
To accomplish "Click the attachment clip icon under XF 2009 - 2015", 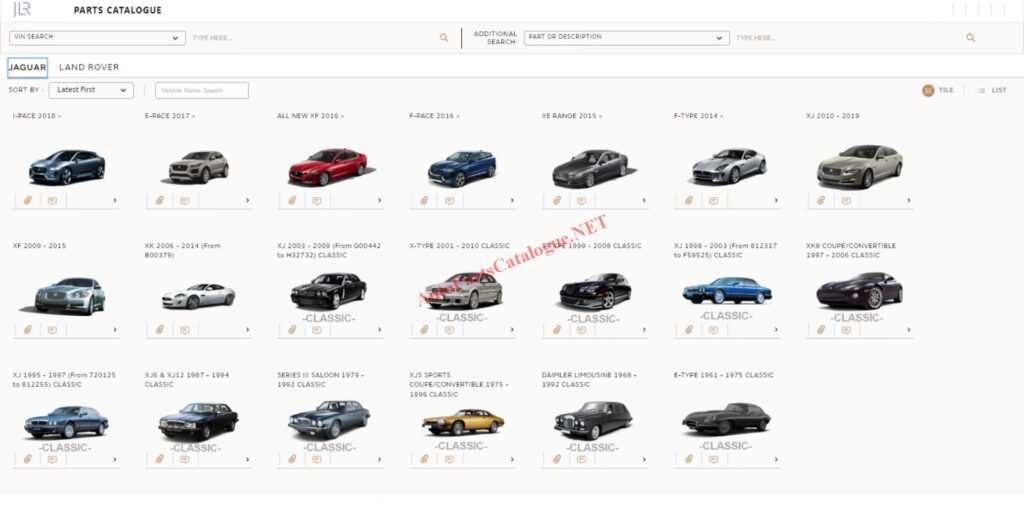I will (29, 330).
